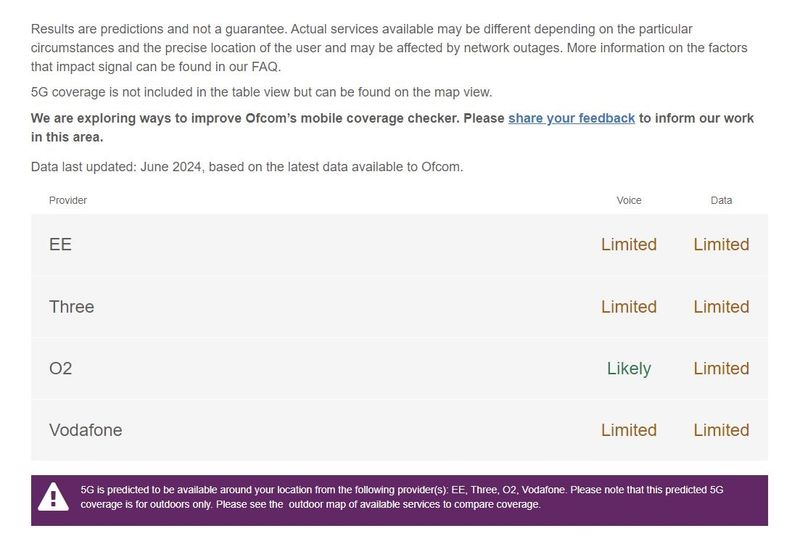Image resolution: width=800 pixels, height=539 pixels.
Task: Click Three's Limited data coverage status
Action: tap(721, 307)
